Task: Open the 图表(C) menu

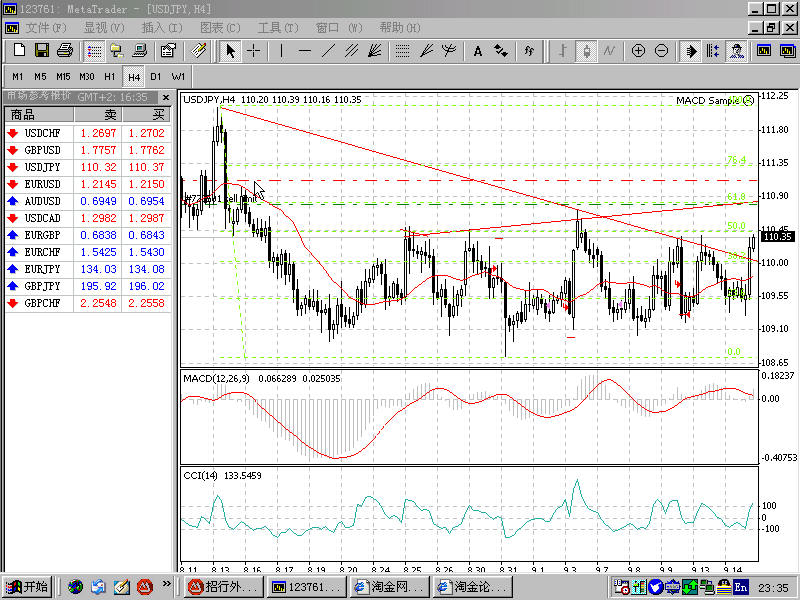Action: pyautogui.click(x=220, y=27)
